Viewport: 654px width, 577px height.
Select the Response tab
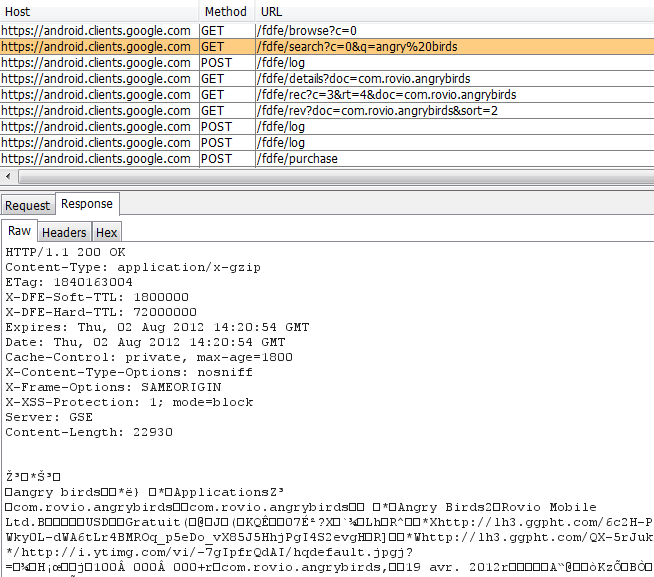pyautogui.click(x=87, y=204)
